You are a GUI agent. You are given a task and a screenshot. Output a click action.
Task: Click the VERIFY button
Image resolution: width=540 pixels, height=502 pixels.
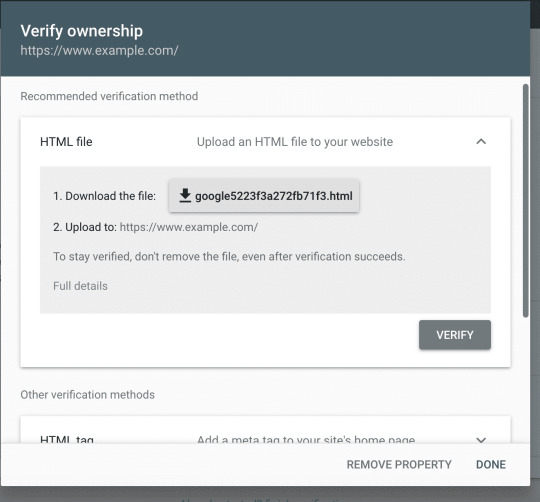coord(455,335)
